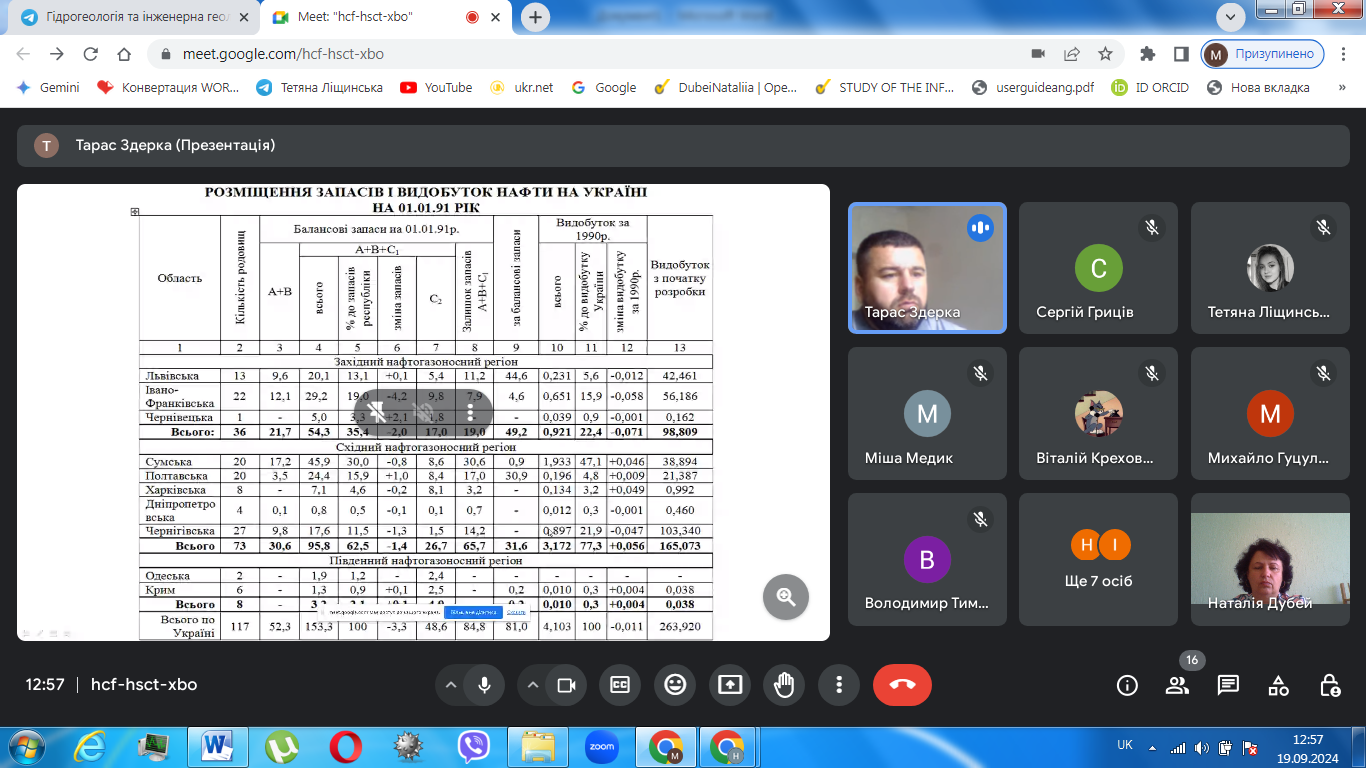Expand audio settings arrow beside microphone
Image resolution: width=1366 pixels, height=768 pixels.
[451, 685]
